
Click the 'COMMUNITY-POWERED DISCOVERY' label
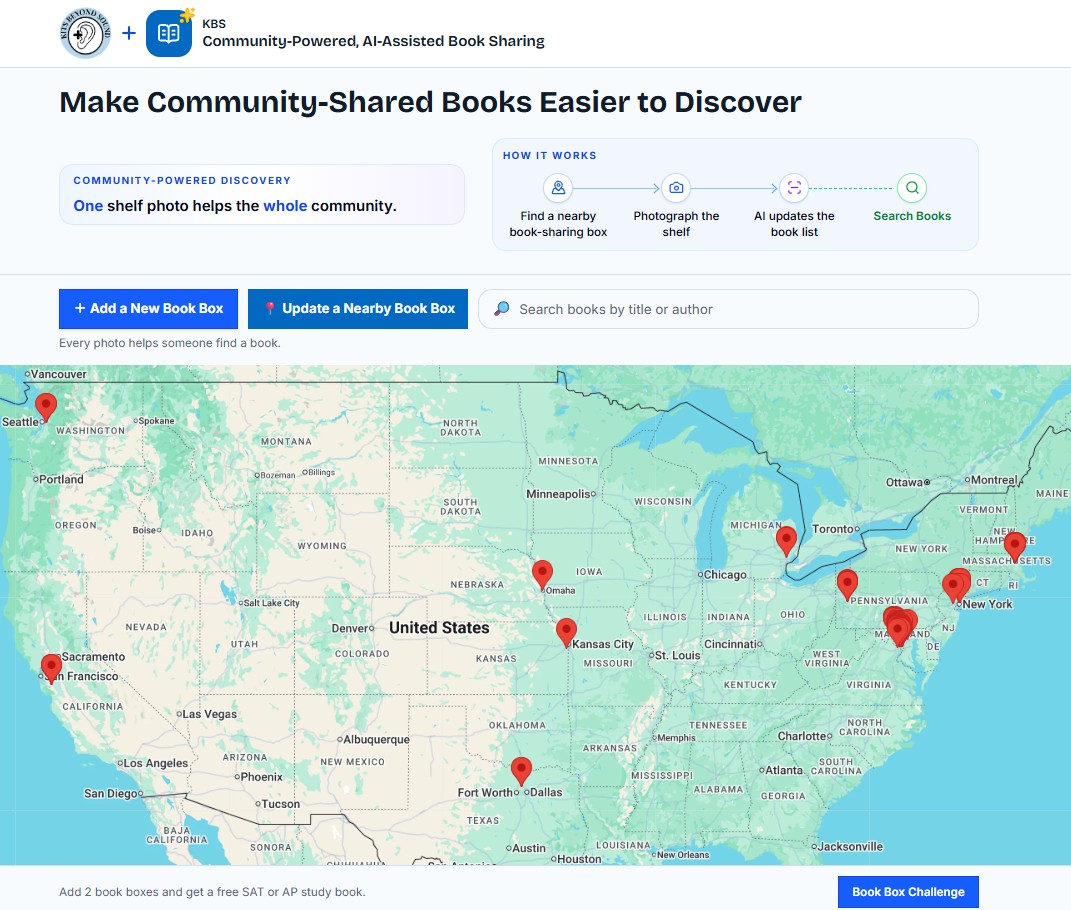[x=182, y=180]
